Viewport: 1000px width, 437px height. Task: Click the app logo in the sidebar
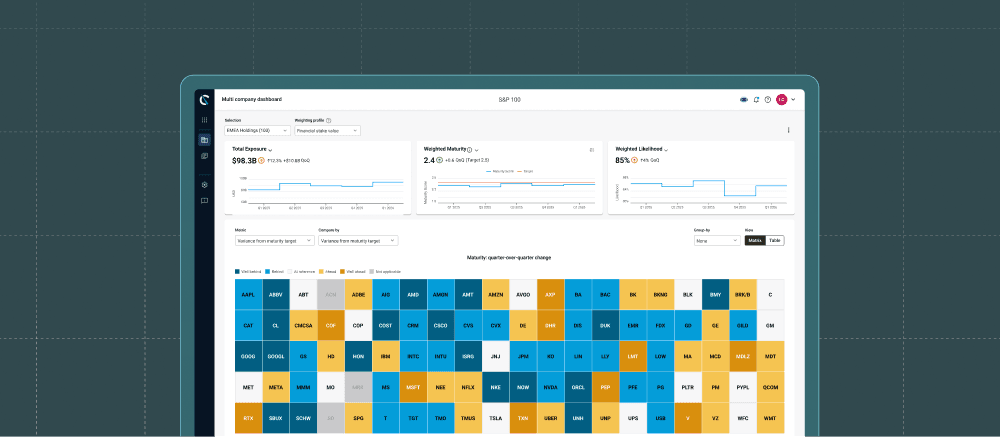click(x=204, y=100)
